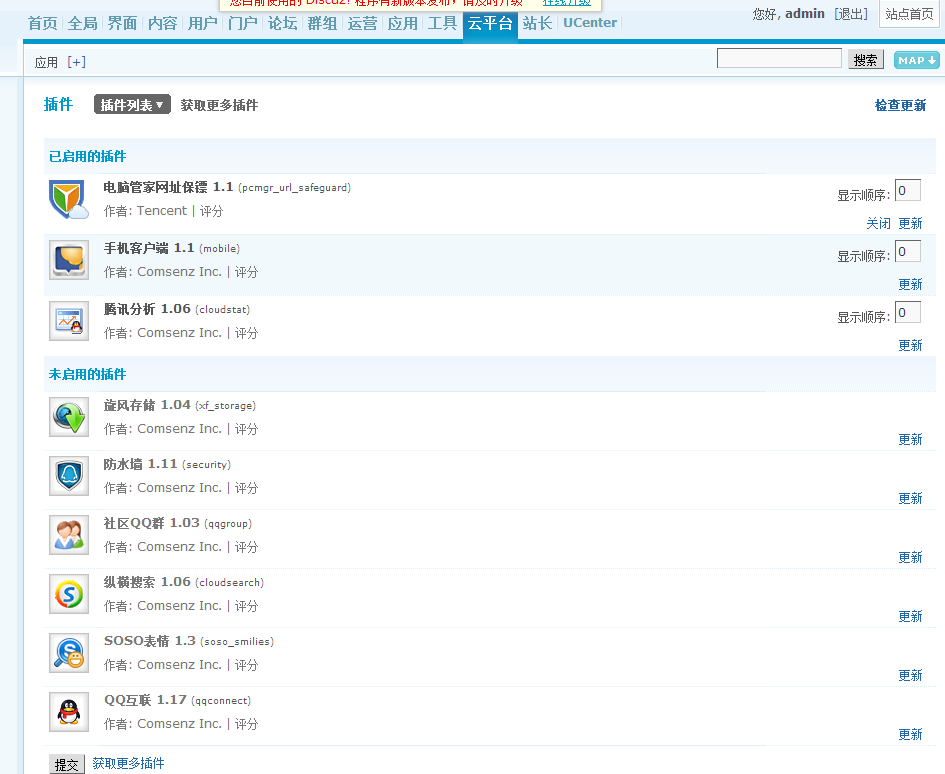
Task: Click the Tencent author name
Action: [162, 211]
